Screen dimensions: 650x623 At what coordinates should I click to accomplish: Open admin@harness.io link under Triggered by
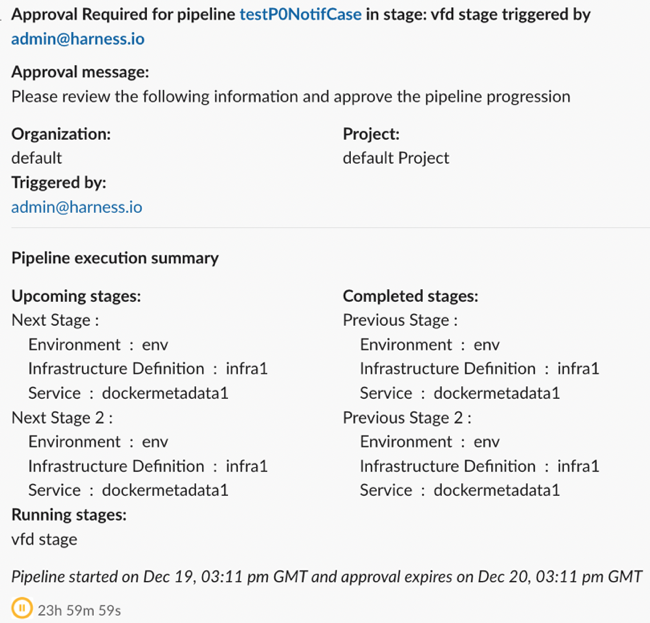(76, 207)
